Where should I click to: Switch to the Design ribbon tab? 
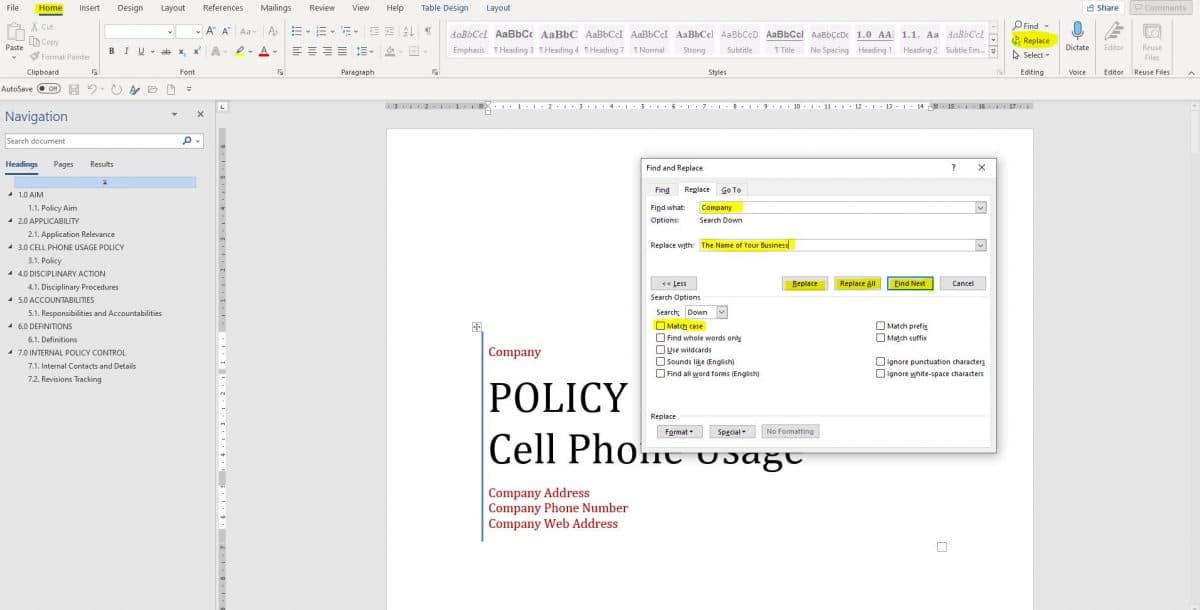[x=129, y=8]
